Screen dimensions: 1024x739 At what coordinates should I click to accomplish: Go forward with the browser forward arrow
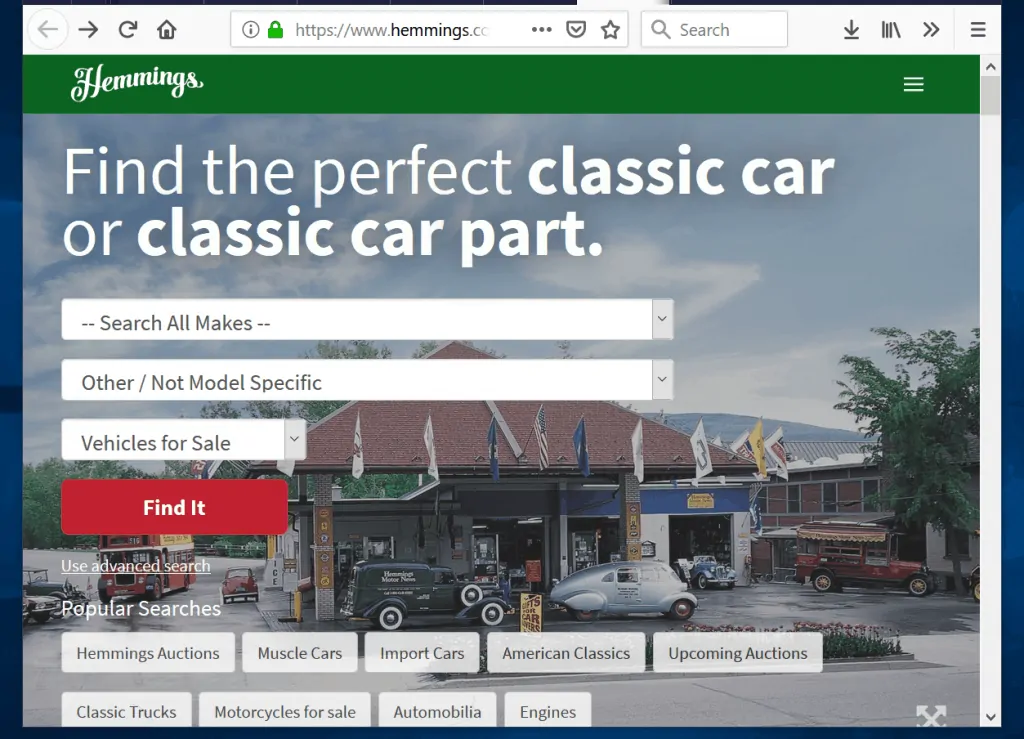coord(88,29)
